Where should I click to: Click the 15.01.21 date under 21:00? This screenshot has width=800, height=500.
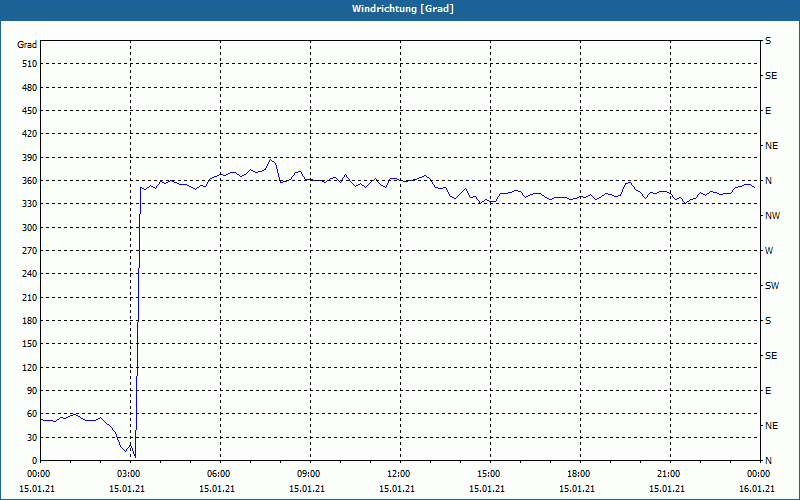[667, 489]
